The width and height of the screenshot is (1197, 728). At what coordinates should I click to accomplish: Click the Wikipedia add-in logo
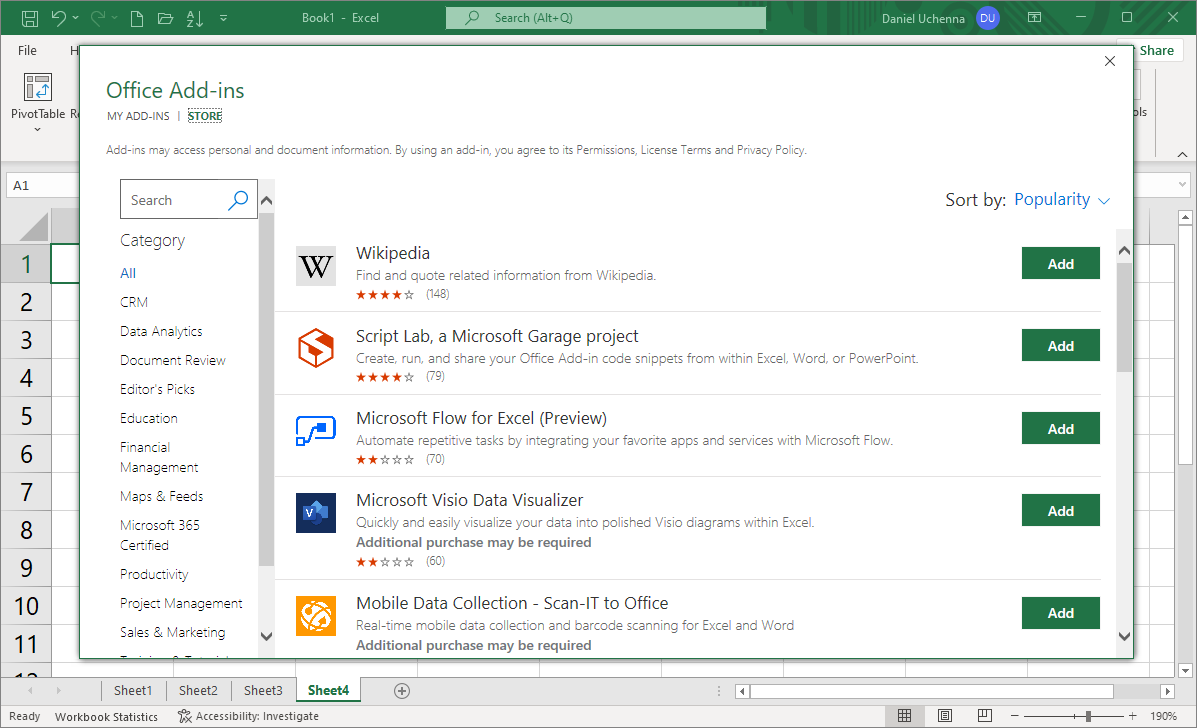pos(316,267)
